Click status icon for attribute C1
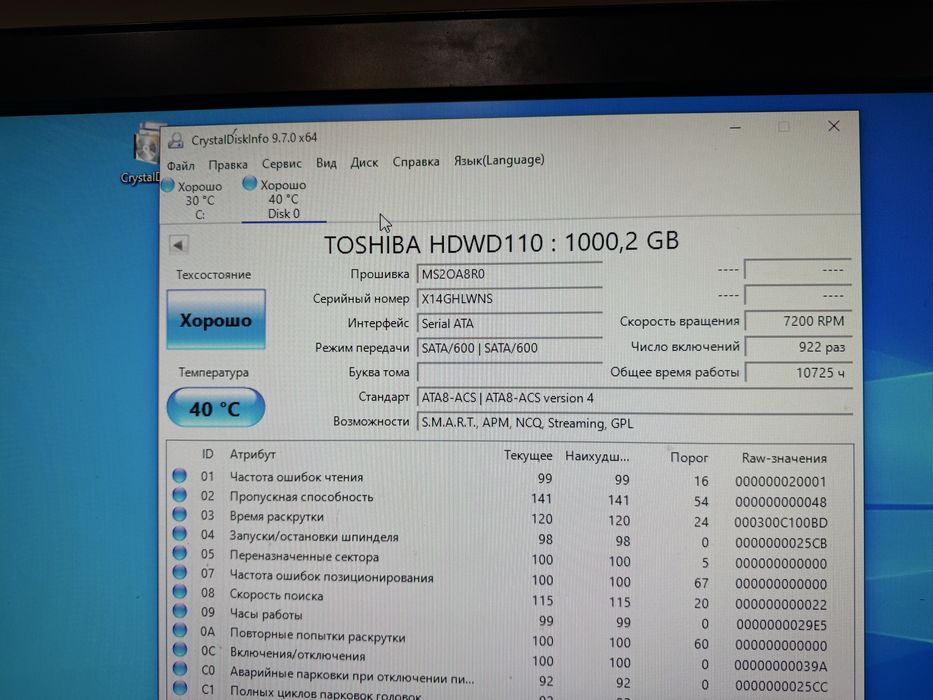933x700 pixels. 179,688
